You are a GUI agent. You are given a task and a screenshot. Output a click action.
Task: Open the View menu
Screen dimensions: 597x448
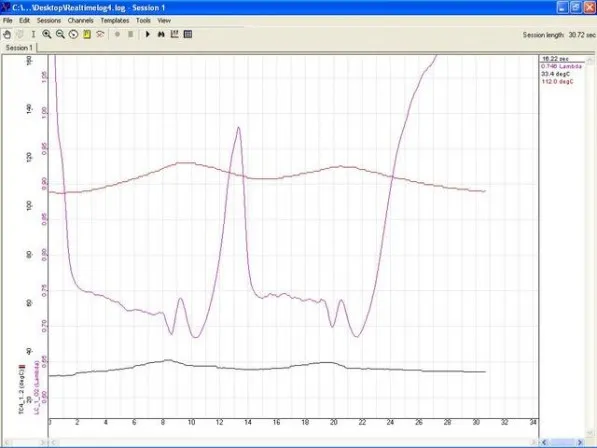pyautogui.click(x=164, y=21)
